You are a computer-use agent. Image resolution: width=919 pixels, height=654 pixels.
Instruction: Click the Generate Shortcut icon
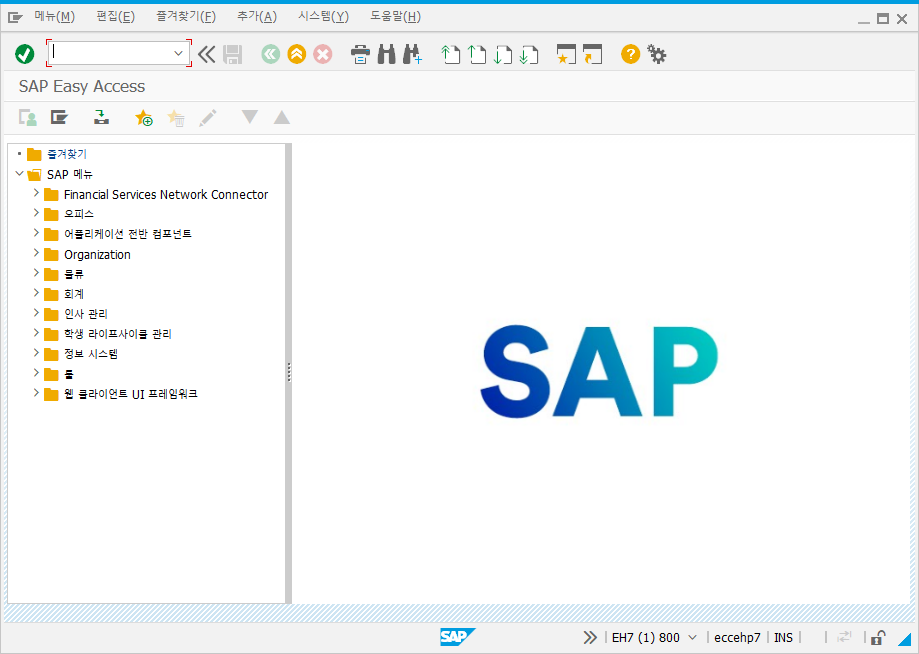(593, 54)
